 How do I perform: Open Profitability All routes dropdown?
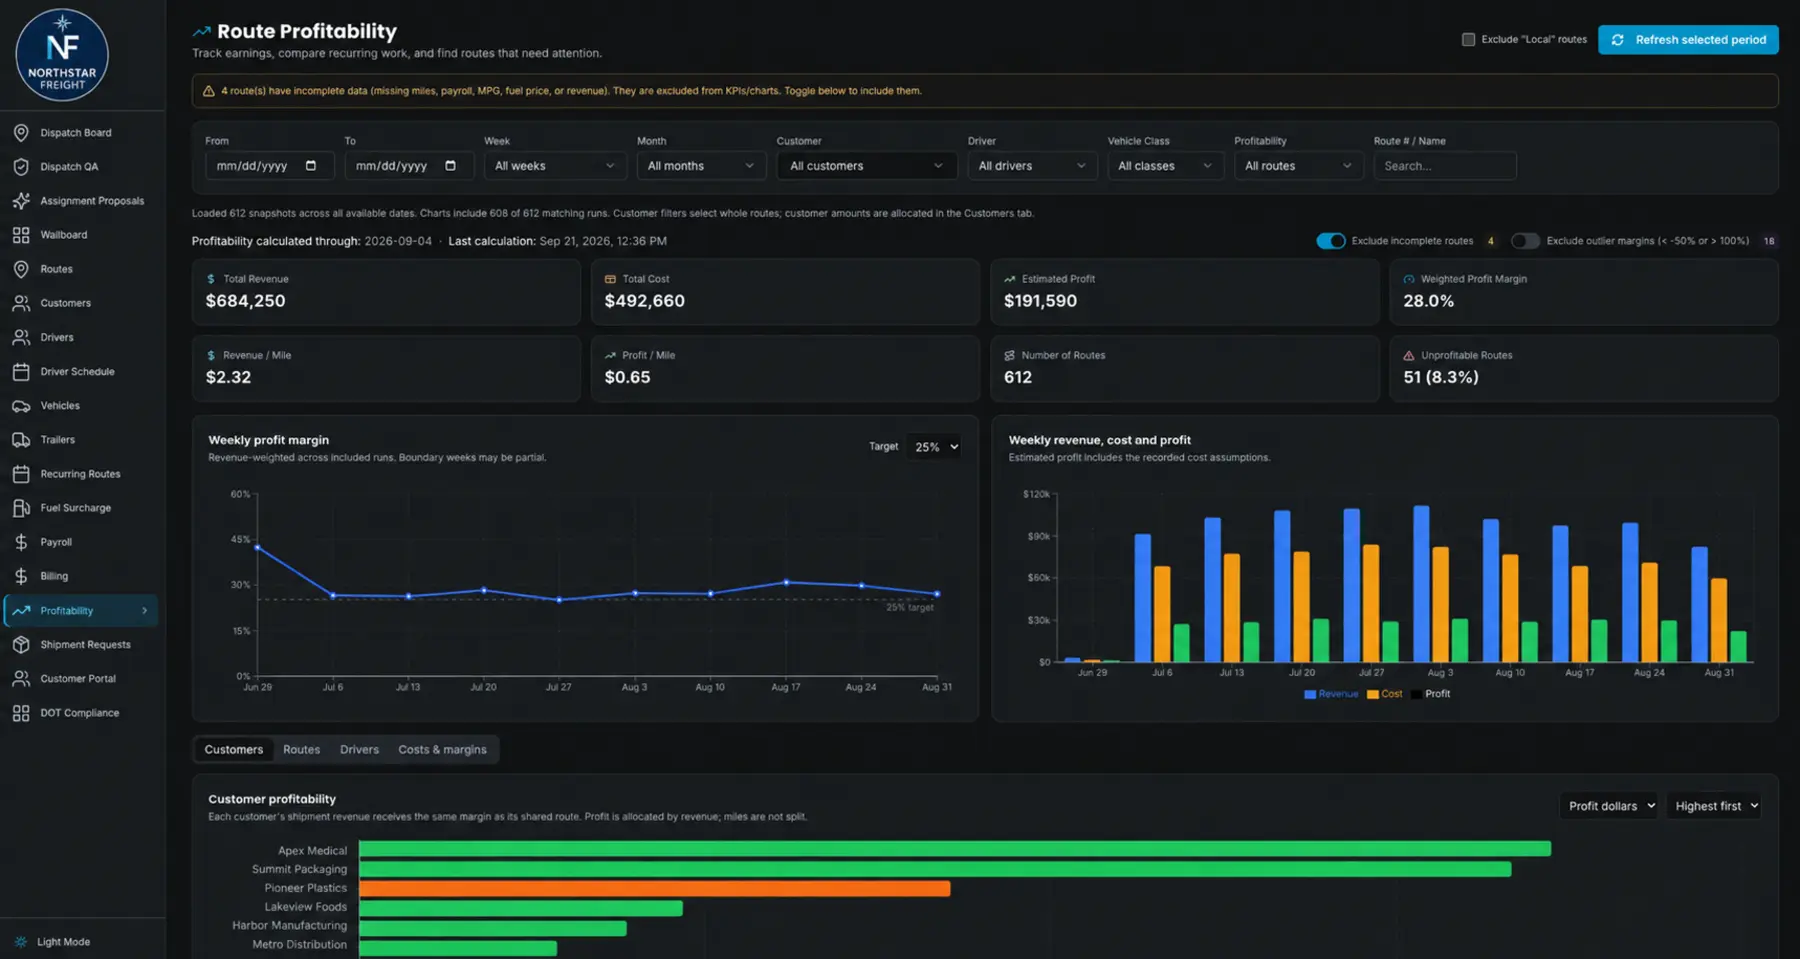coord(1298,166)
